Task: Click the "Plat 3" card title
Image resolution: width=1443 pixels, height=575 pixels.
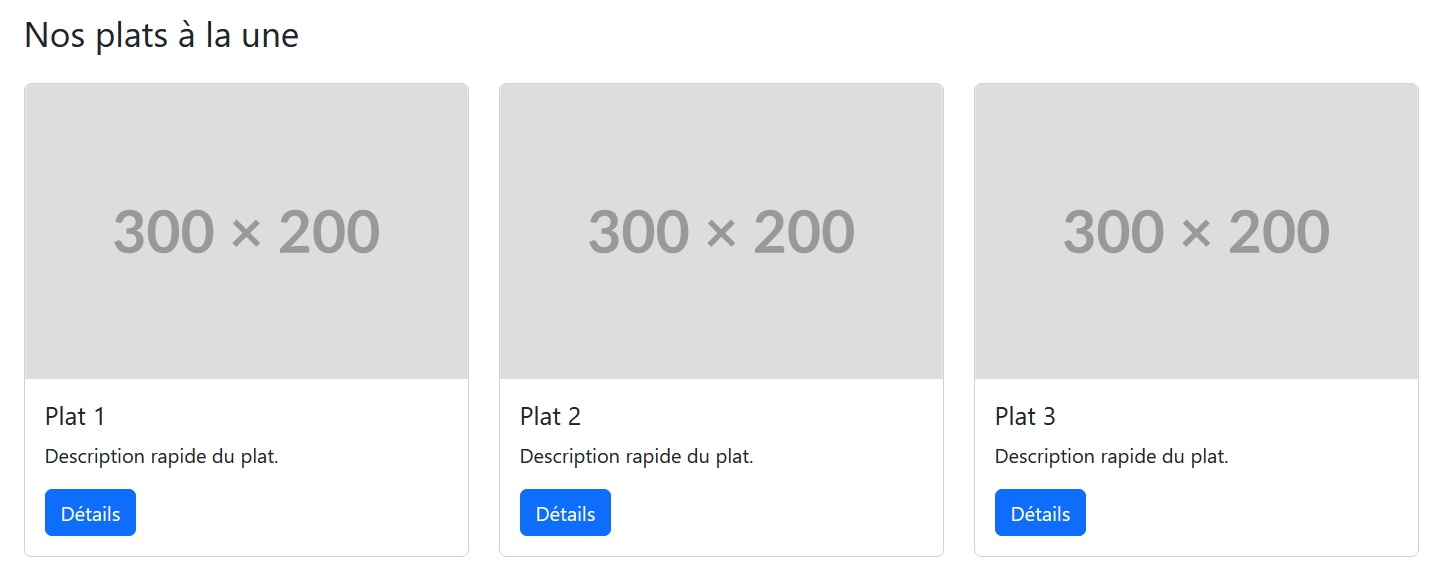Action: 1025,416
